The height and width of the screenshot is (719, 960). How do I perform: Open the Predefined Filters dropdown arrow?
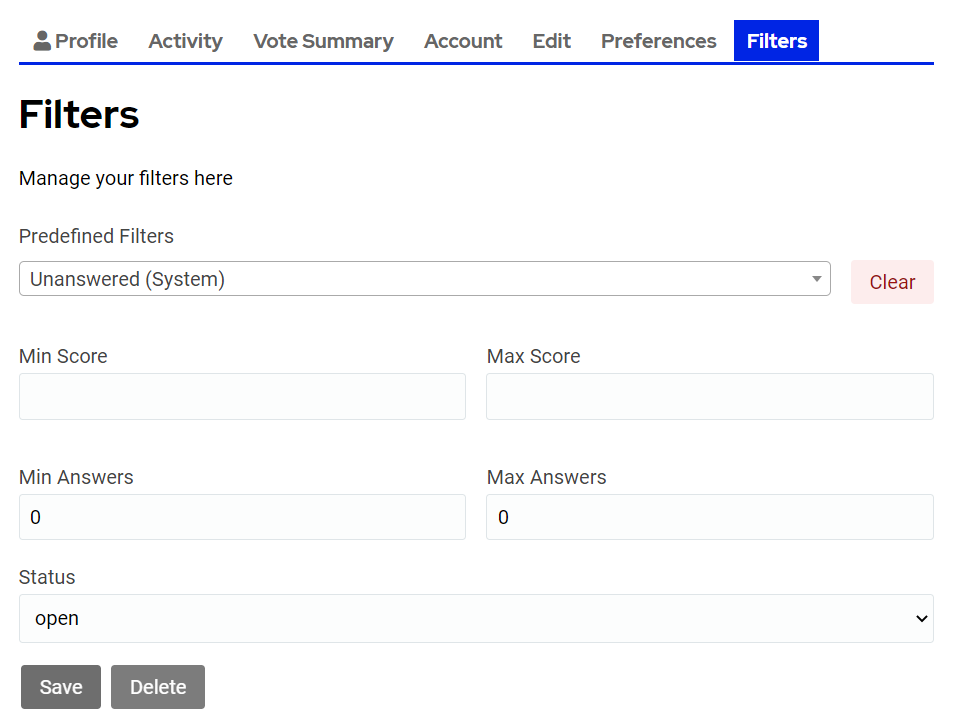(x=816, y=279)
